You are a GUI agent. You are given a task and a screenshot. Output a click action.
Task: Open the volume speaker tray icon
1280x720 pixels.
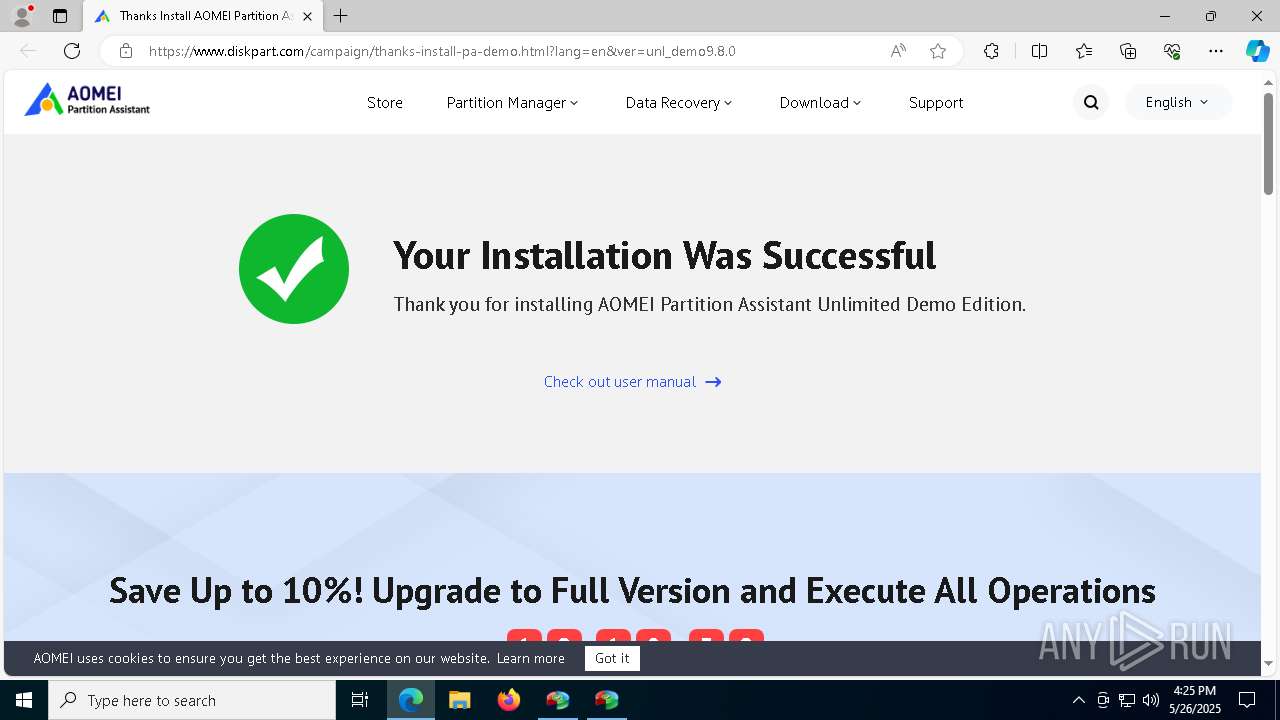pyautogui.click(x=1151, y=700)
